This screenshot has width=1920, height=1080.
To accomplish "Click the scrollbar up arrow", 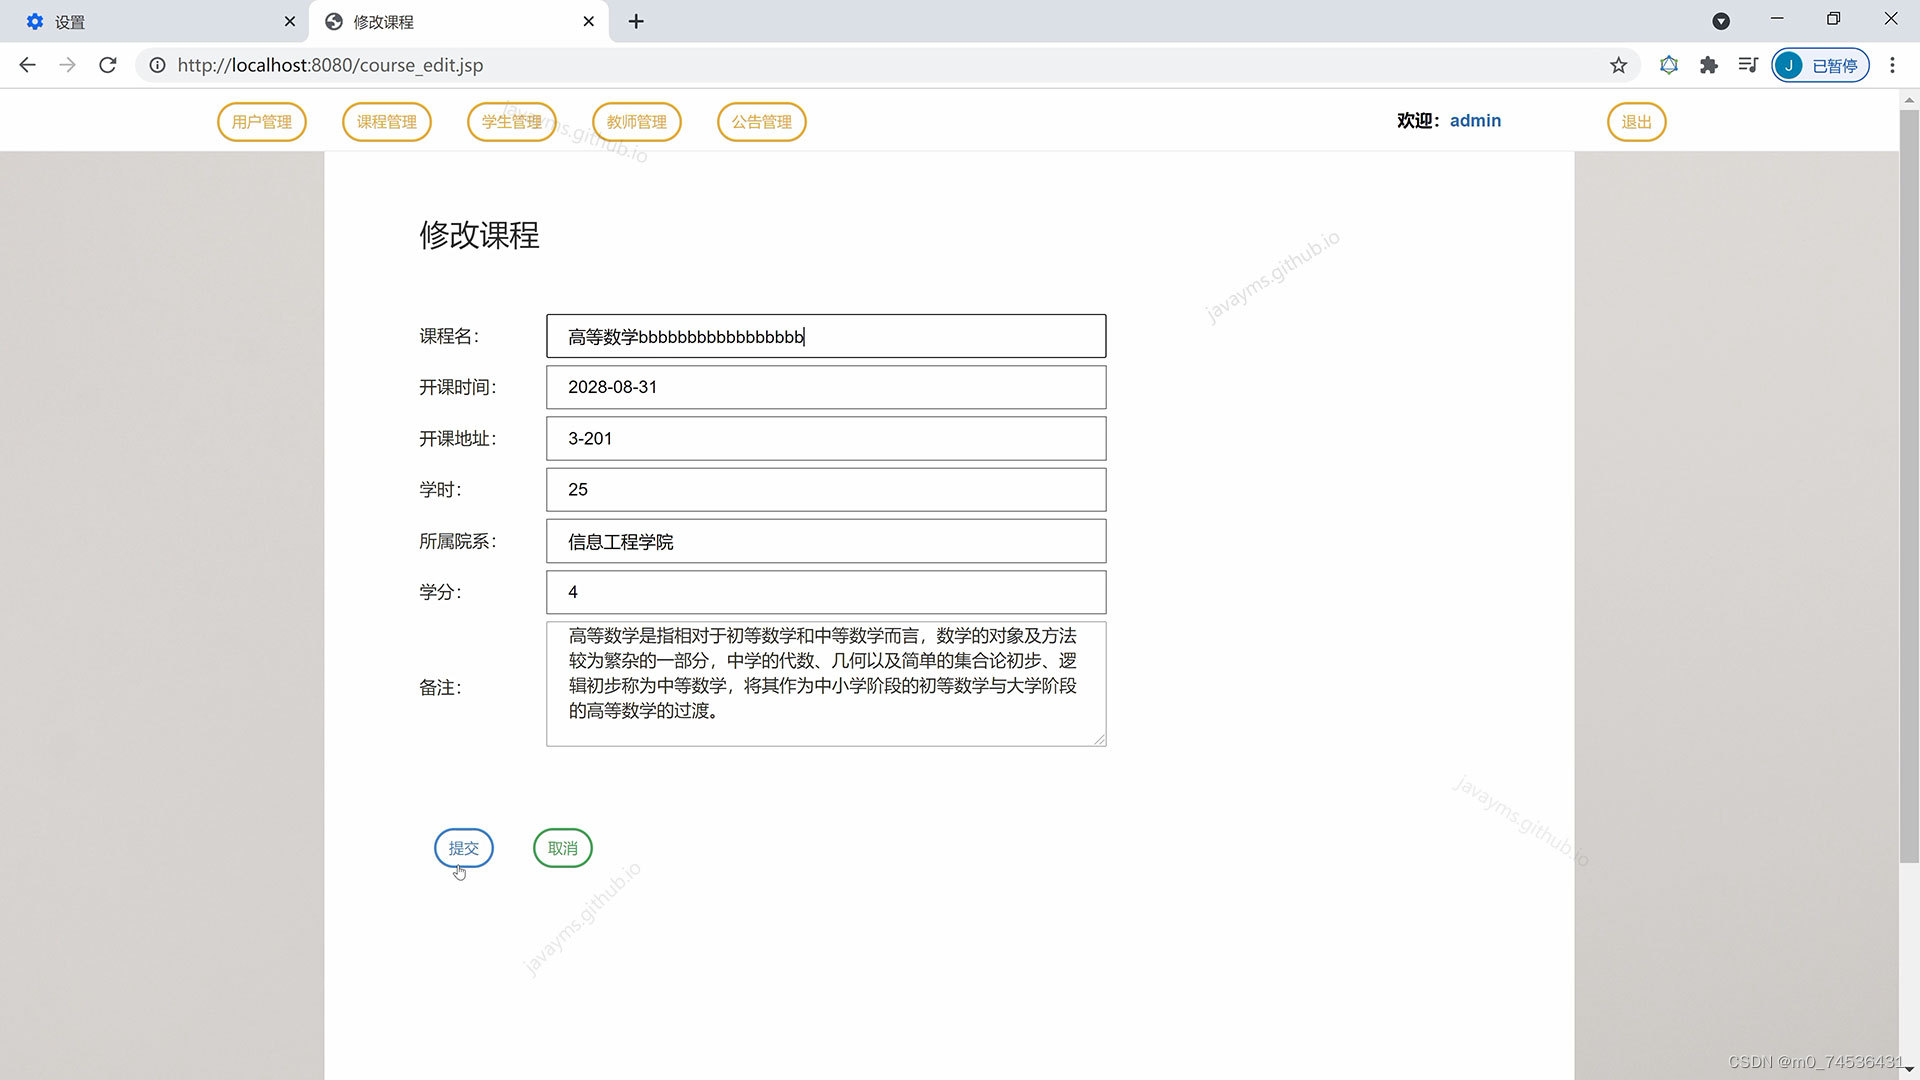I will [1909, 99].
